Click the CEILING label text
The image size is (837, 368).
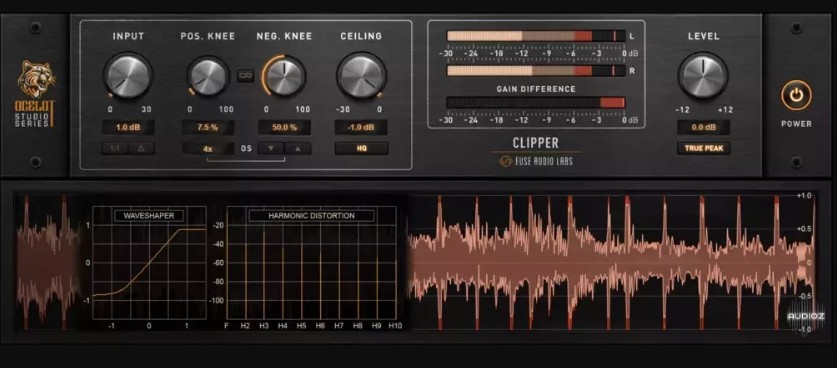pyautogui.click(x=361, y=36)
